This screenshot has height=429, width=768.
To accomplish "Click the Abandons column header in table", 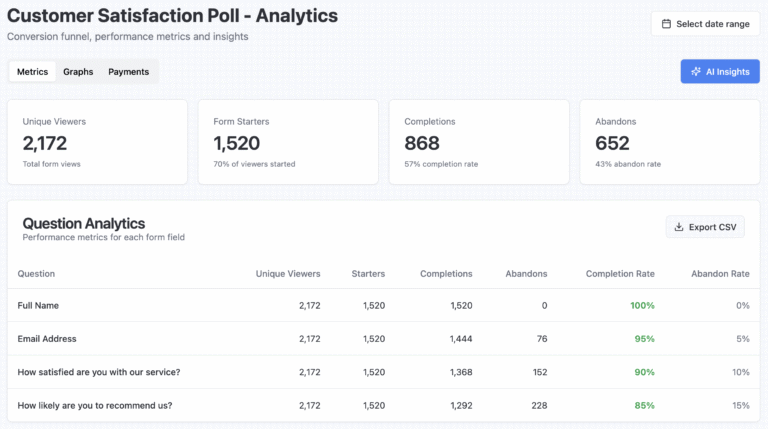I will coord(526,273).
